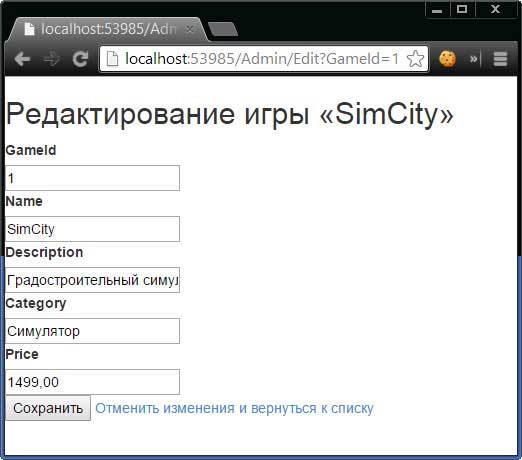Click the Price label
This screenshot has height=460, width=522.
pos(22,354)
